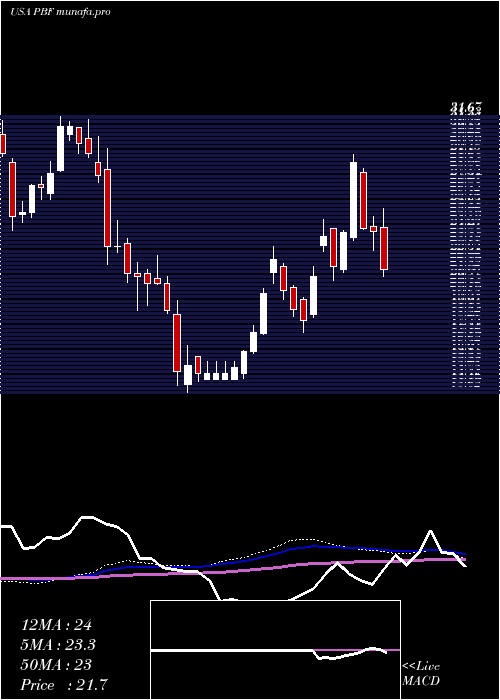
Task: Select the 5MA : 23.3 readout
Action: (x=58, y=645)
